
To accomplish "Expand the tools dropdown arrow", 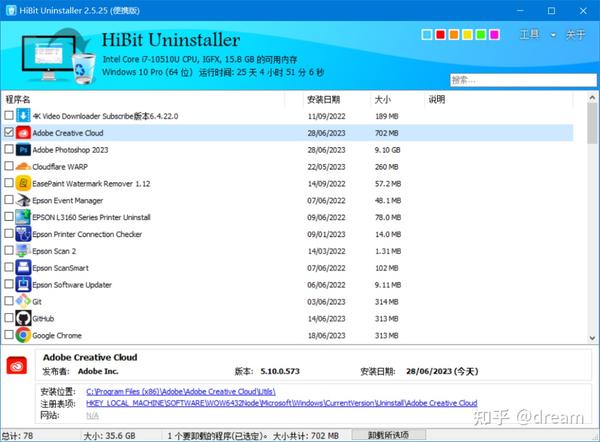I will coord(553,35).
